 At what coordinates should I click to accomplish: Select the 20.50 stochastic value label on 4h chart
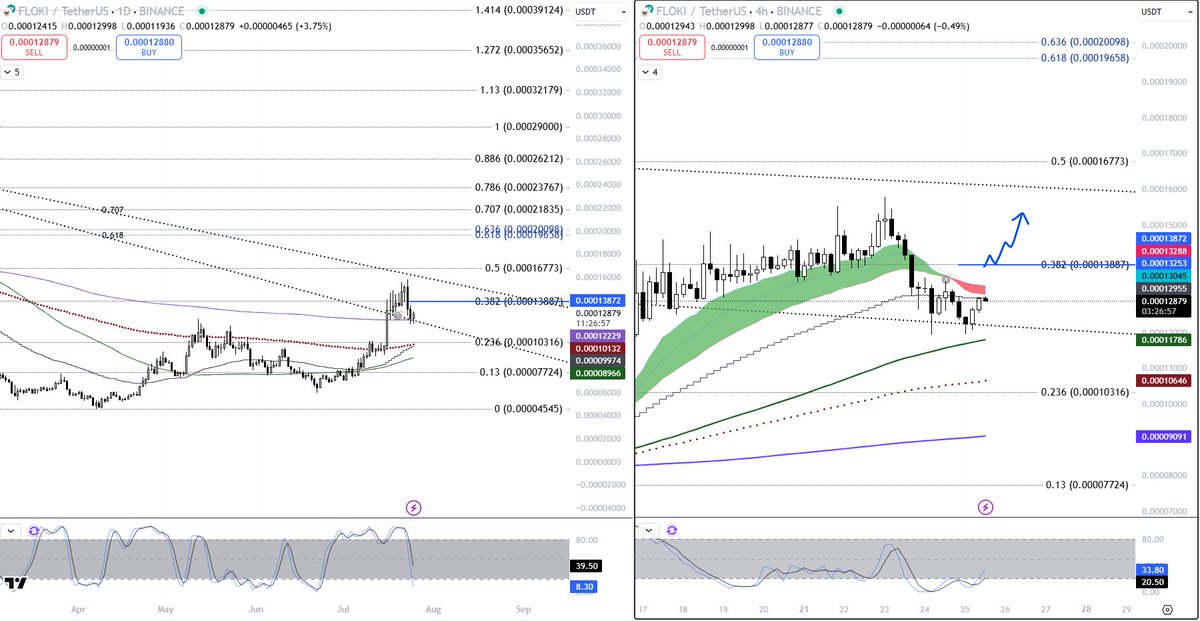1151,583
